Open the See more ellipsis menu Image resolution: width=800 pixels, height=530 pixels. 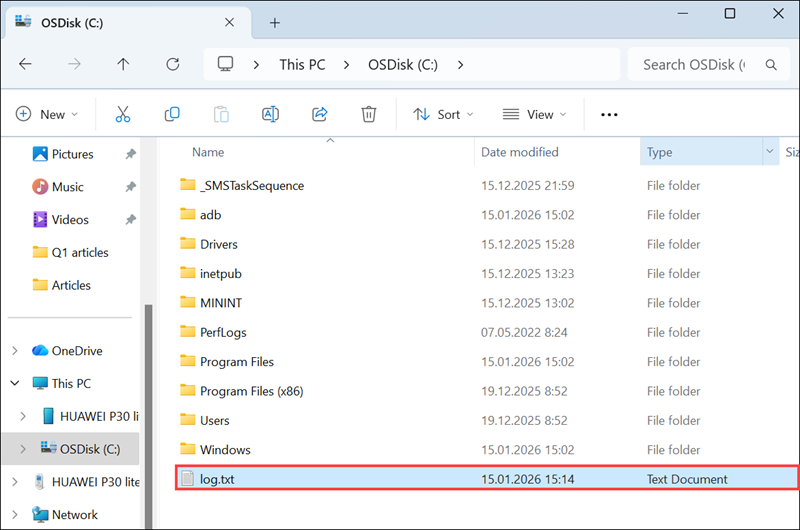[x=609, y=115]
